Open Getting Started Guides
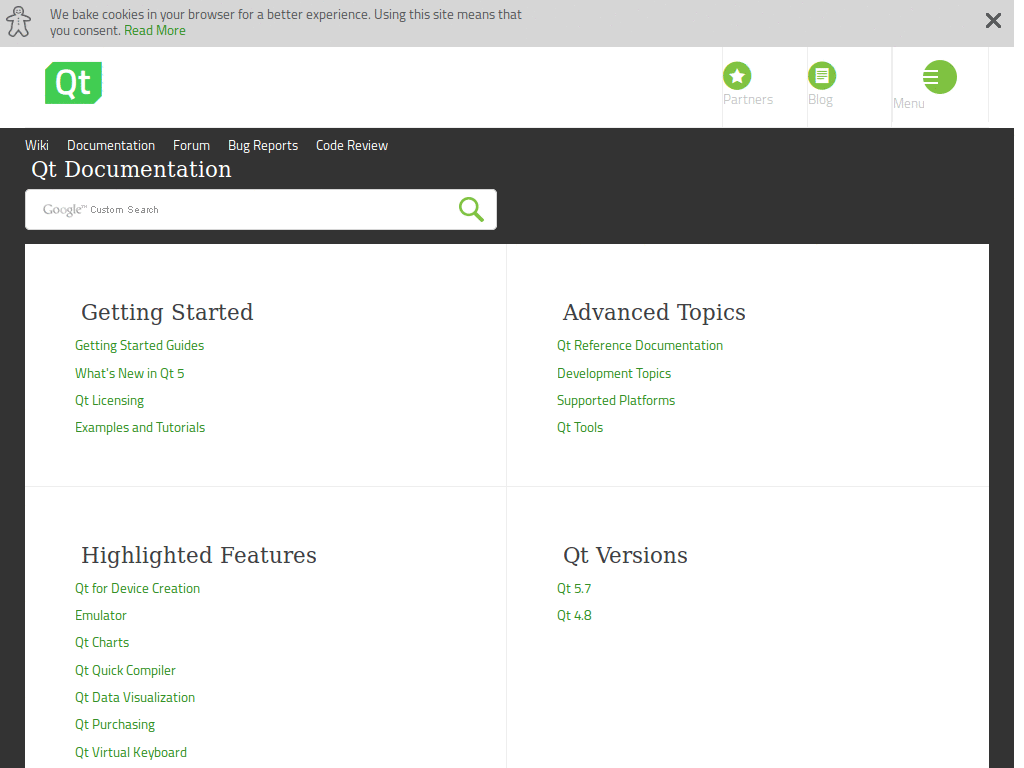 click(139, 345)
